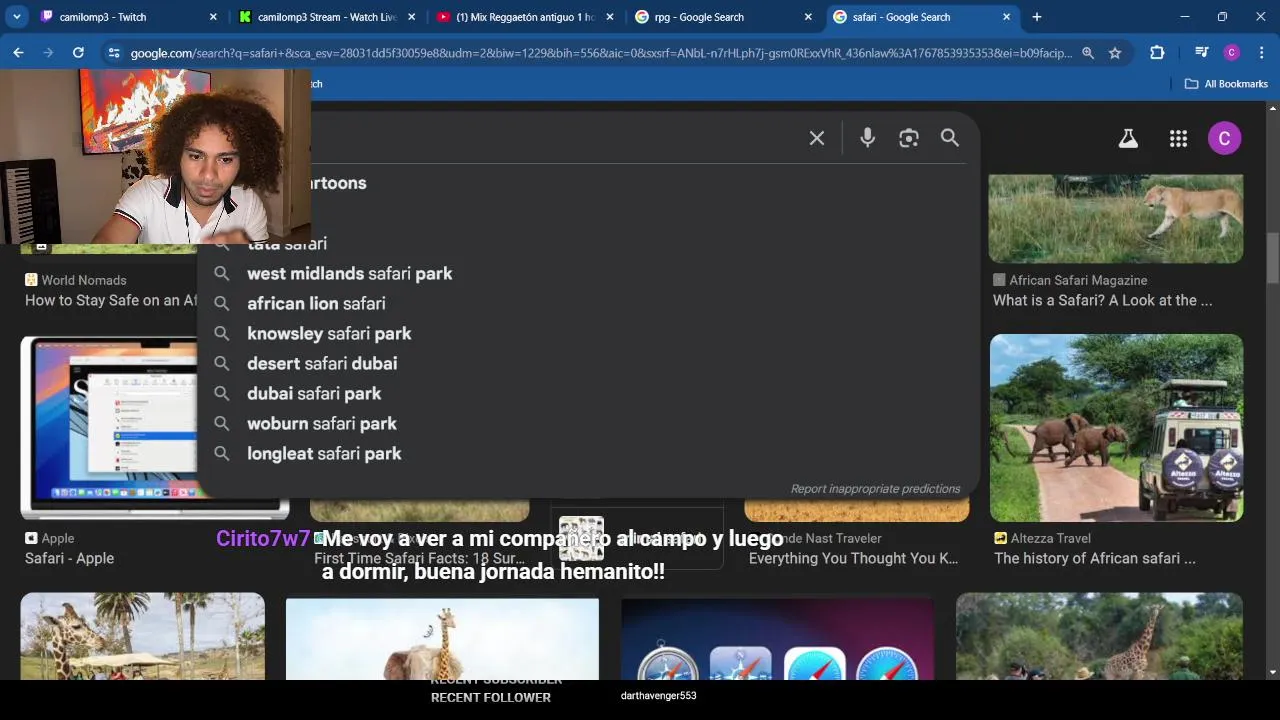The height and width of the screenshot is (720, 1280).
Task: Open What is a Safari? article link
Action: 1102,301
